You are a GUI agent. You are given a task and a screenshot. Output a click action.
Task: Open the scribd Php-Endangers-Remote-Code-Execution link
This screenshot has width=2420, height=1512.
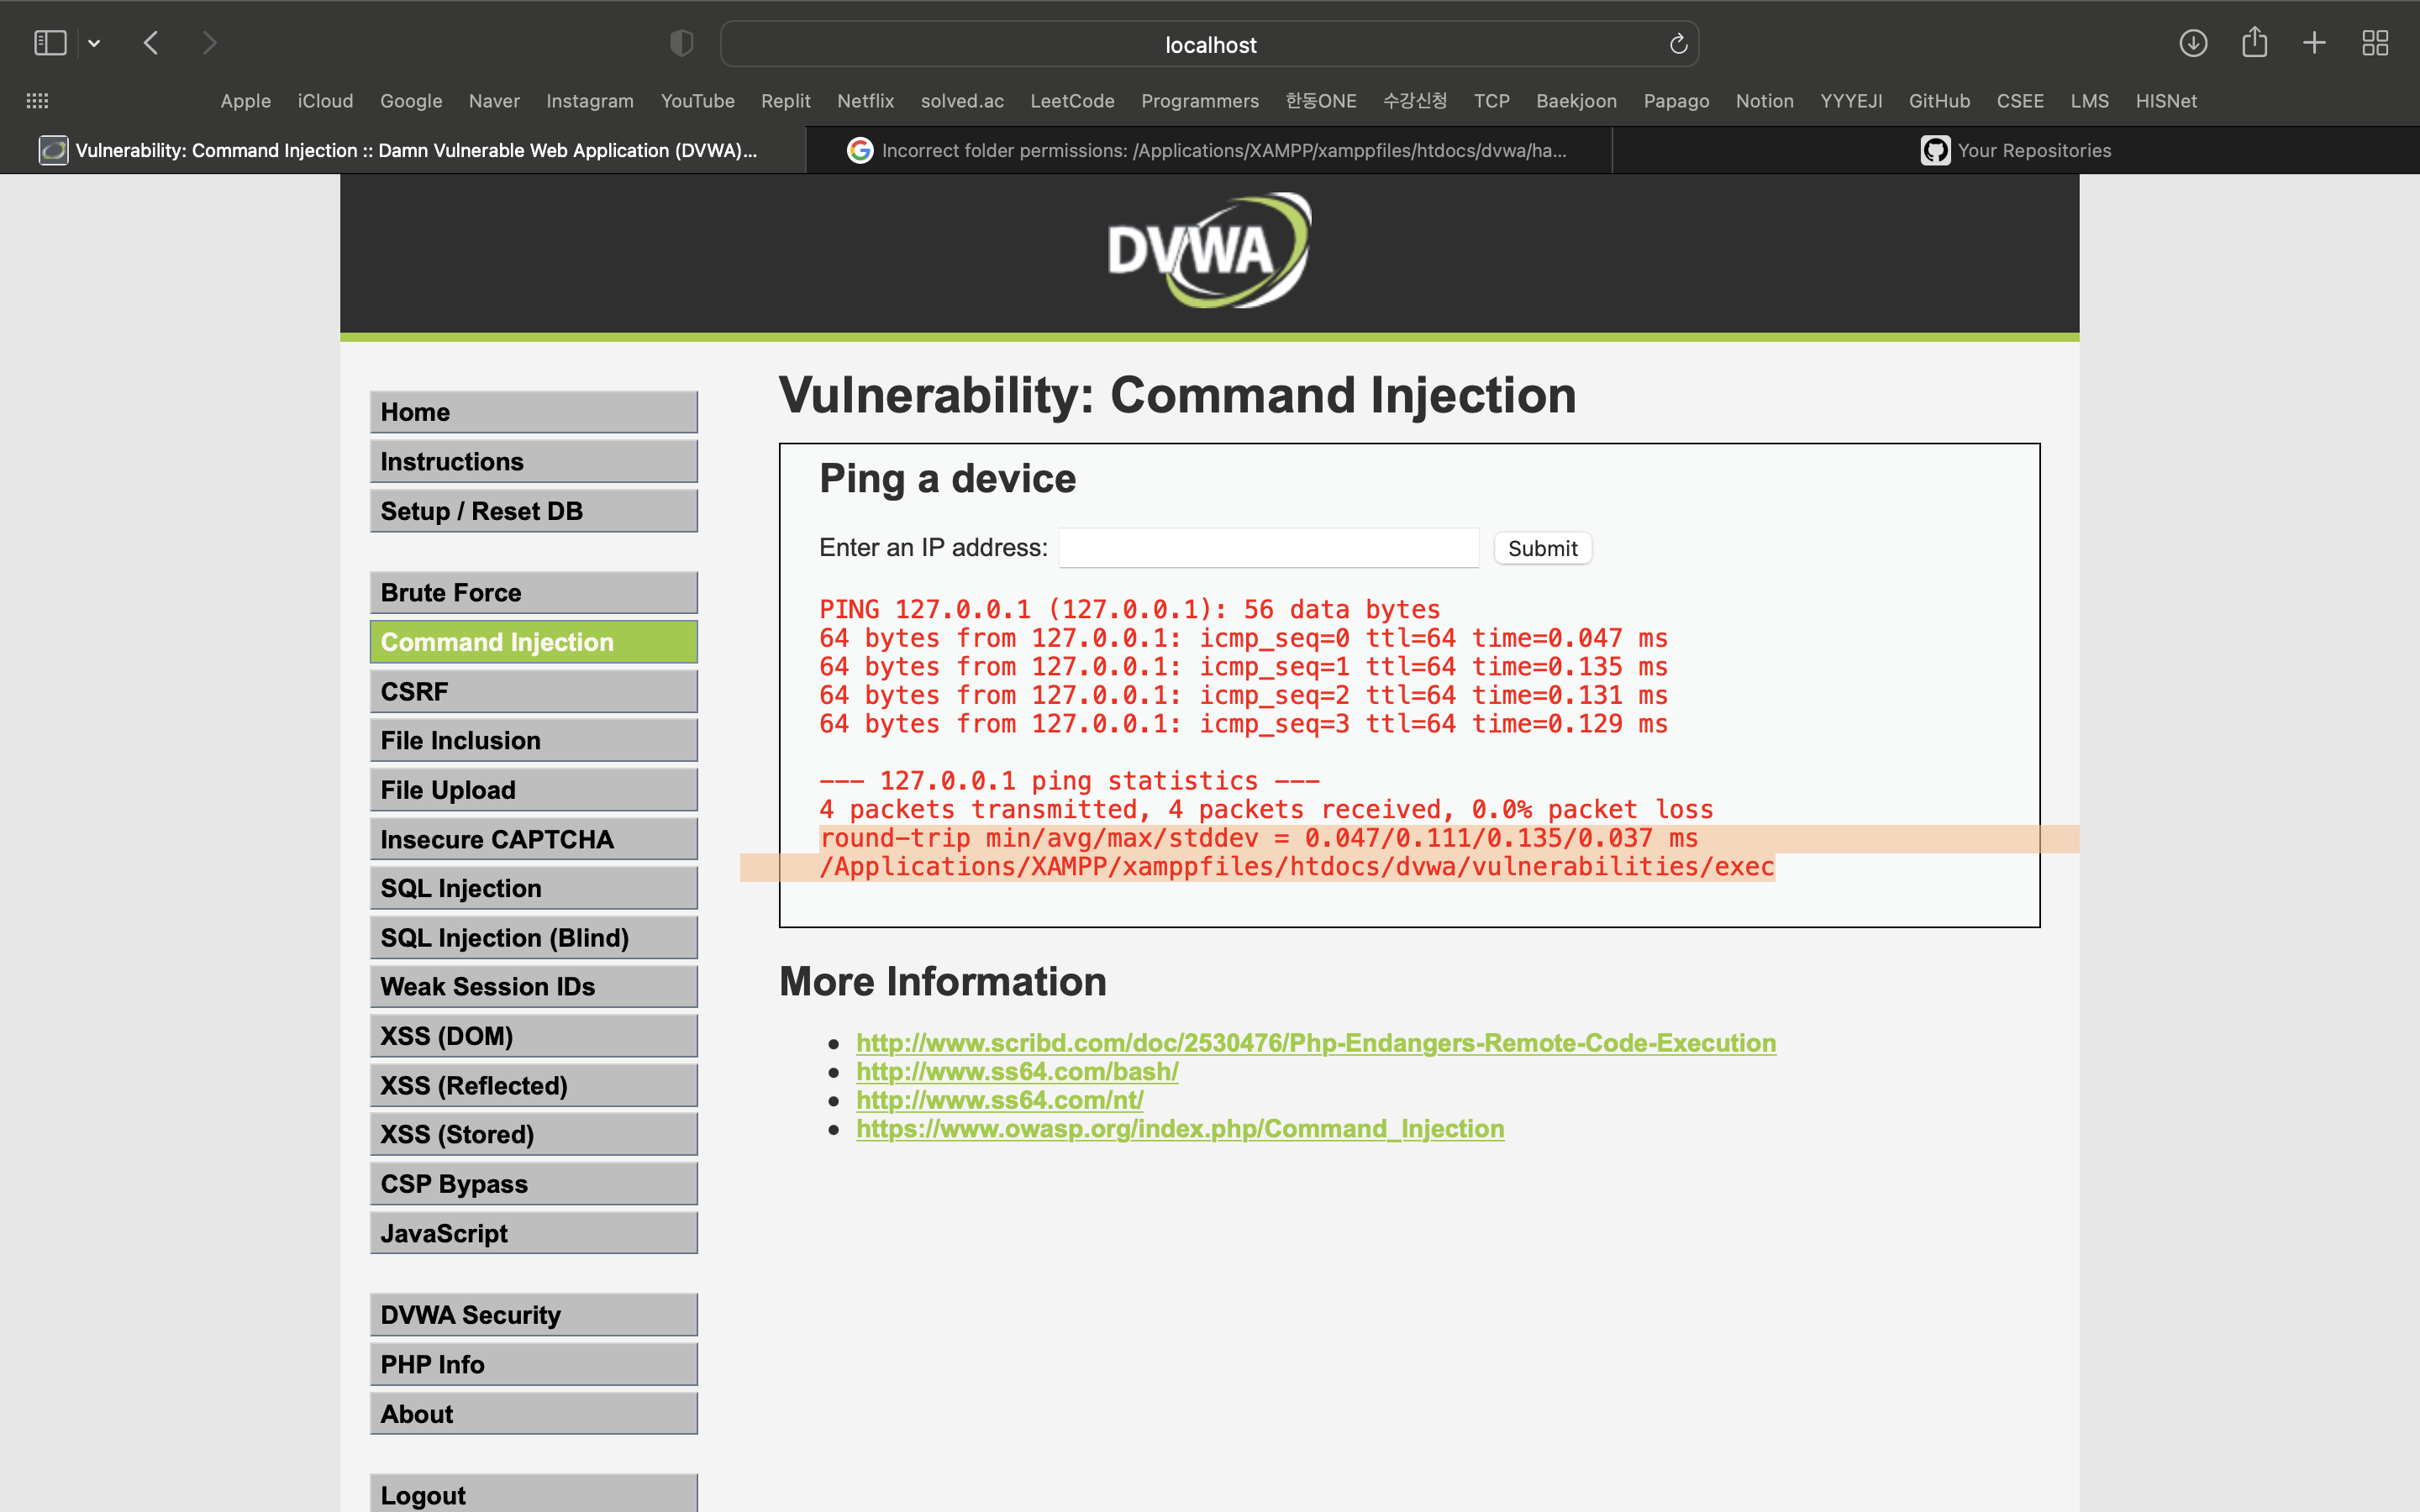[1316, 1043]
